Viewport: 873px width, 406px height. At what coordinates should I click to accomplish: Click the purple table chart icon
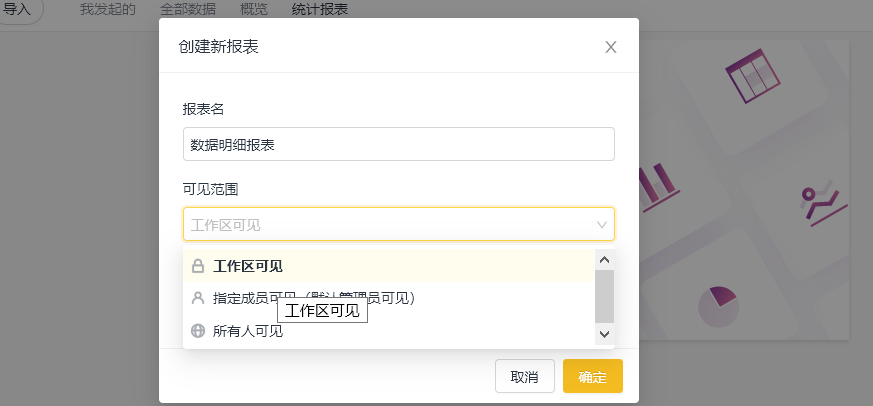(x=752, y=75)
